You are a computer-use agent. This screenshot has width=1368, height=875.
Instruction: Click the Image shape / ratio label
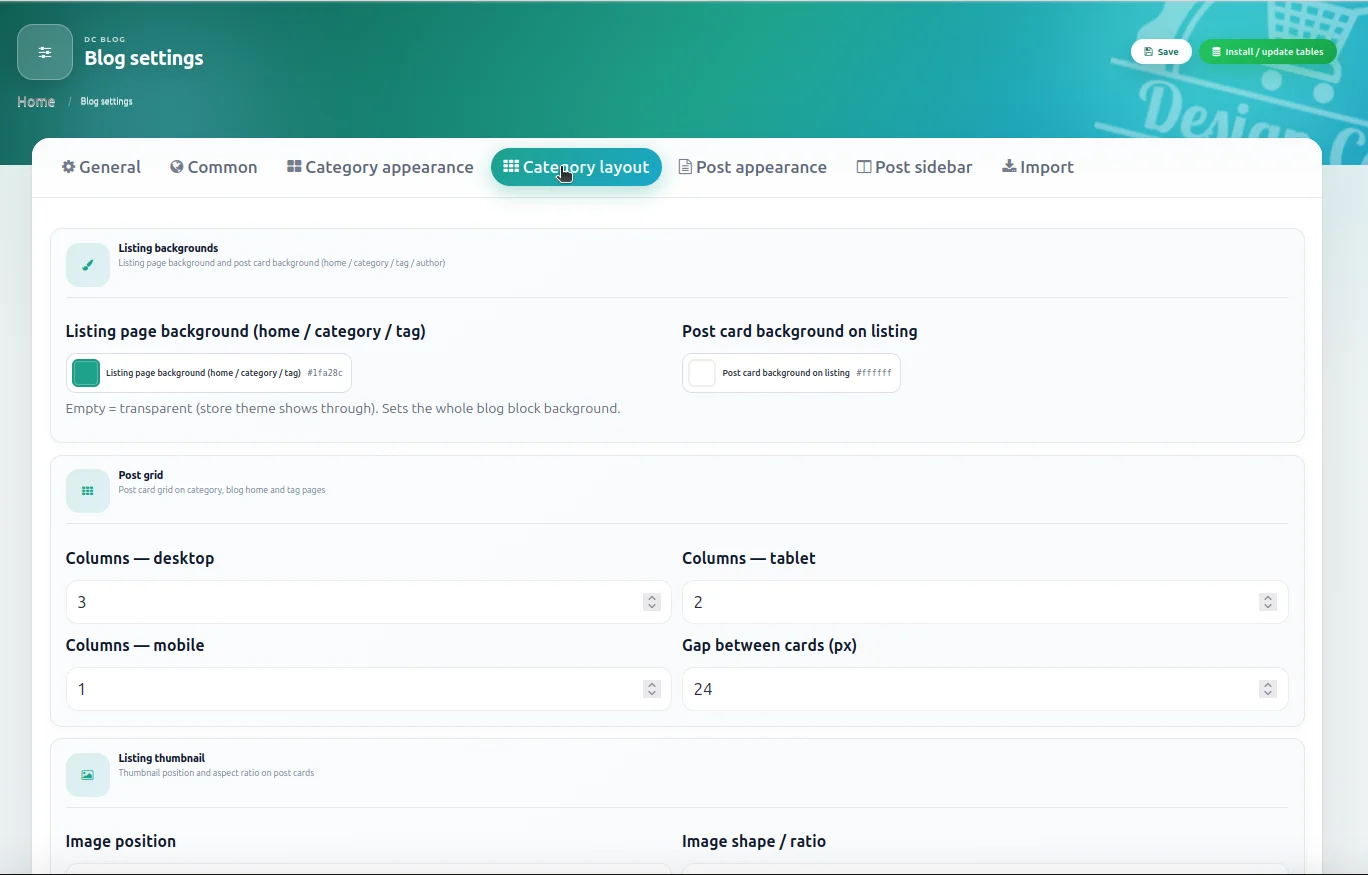click(x=754, y=841)
